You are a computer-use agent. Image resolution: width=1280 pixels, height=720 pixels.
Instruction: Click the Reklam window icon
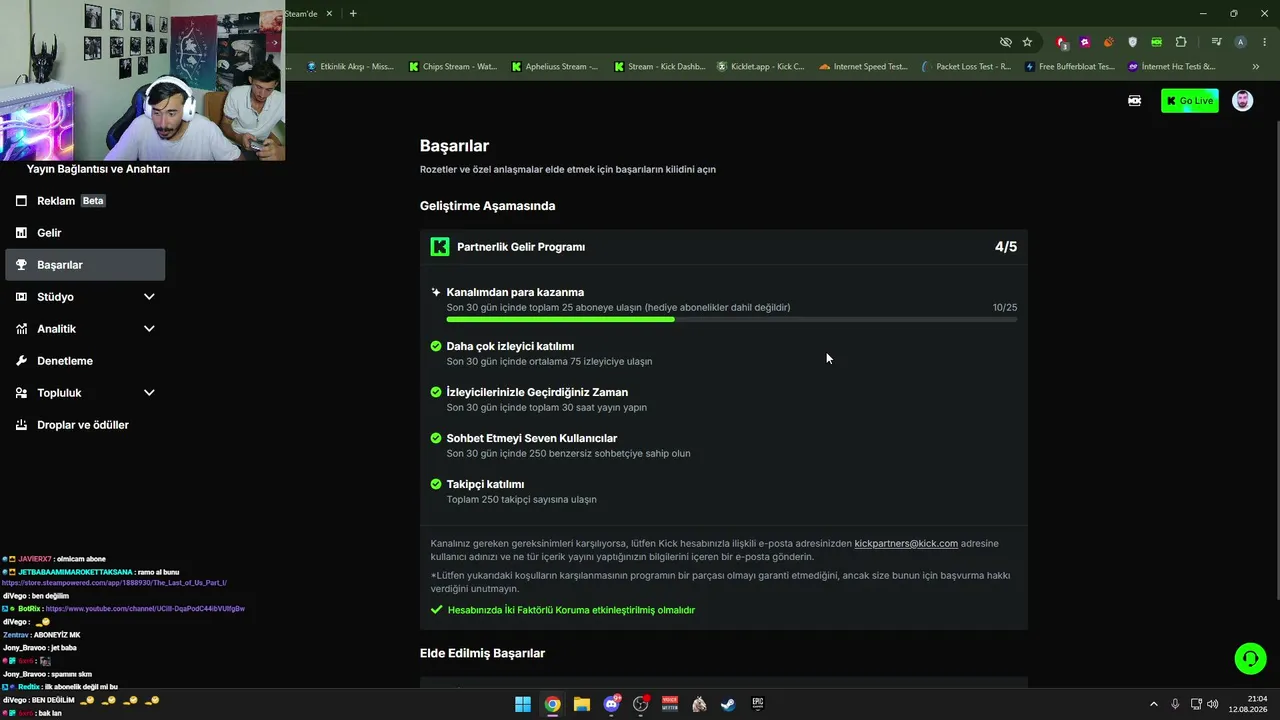coord(21,201)
